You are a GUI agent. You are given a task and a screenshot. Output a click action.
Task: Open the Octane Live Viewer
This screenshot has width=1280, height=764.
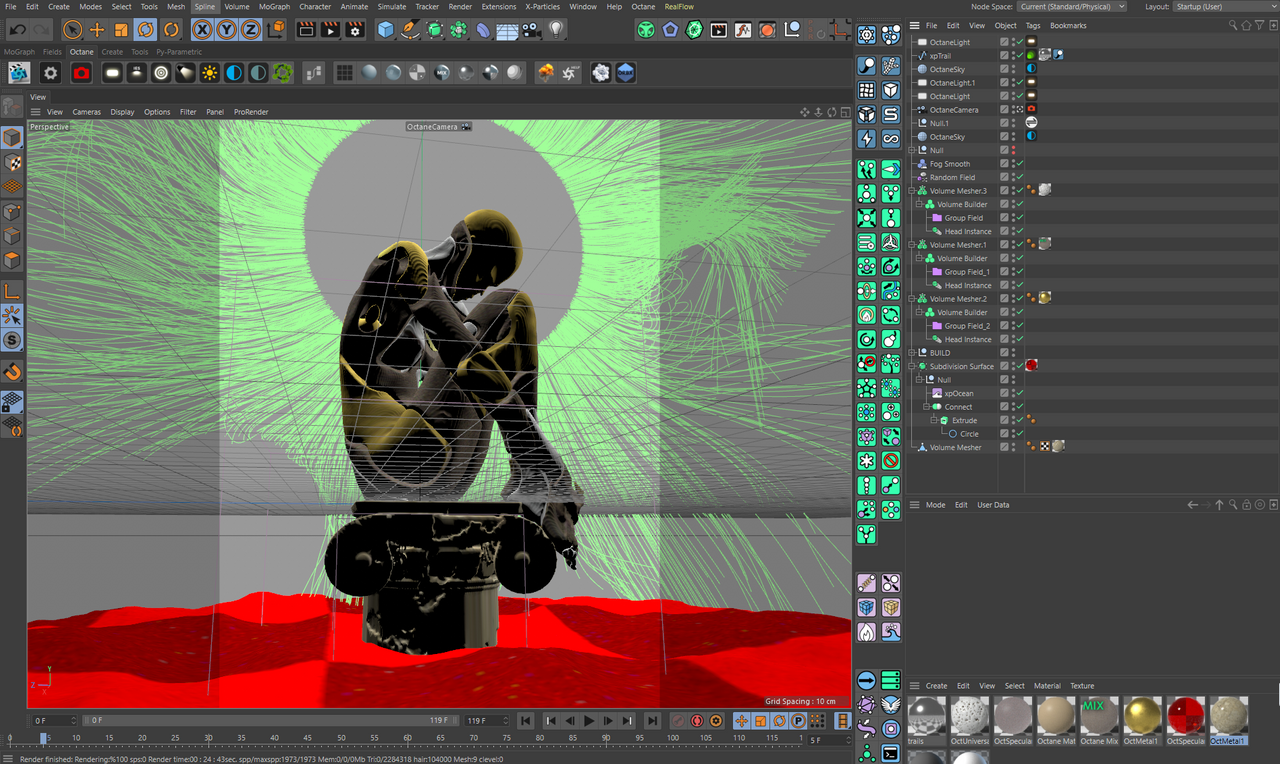pos(18,72)
